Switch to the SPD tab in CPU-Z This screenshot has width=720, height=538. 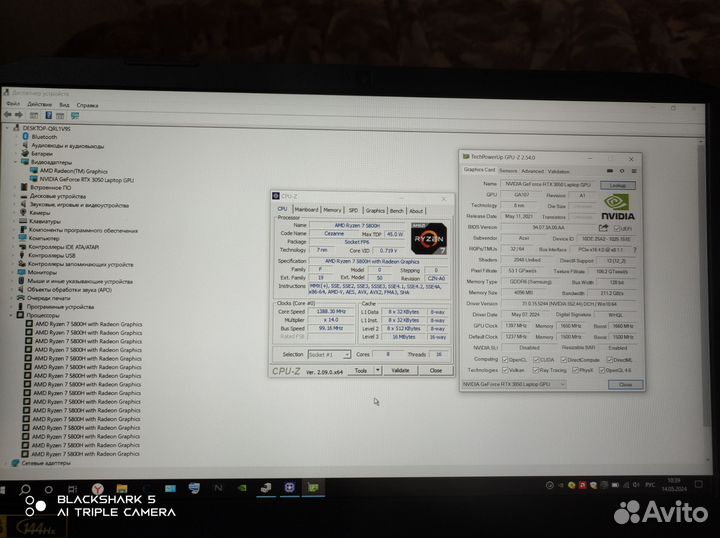click(353, 210)
